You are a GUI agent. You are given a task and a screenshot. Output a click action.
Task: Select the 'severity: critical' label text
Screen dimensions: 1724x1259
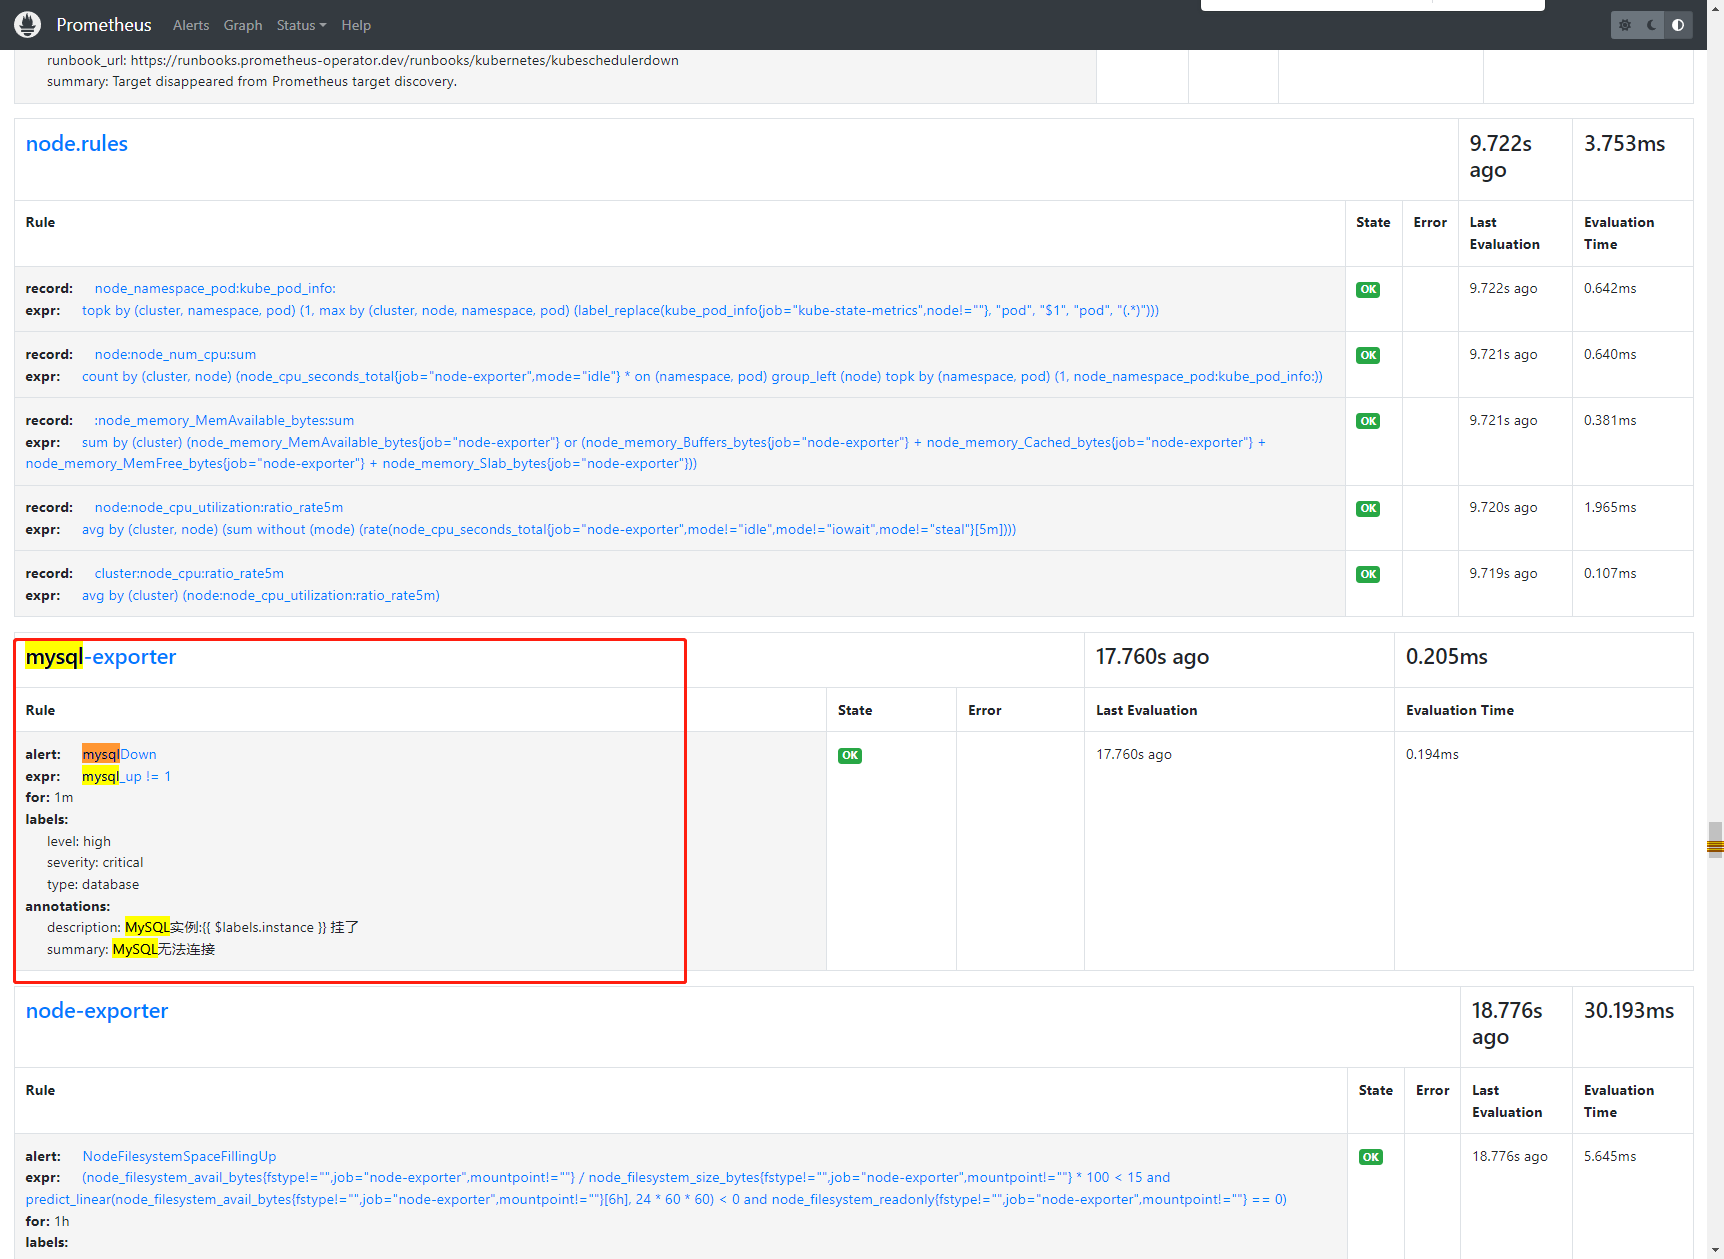pyautogui.click(x=95, y=863)
